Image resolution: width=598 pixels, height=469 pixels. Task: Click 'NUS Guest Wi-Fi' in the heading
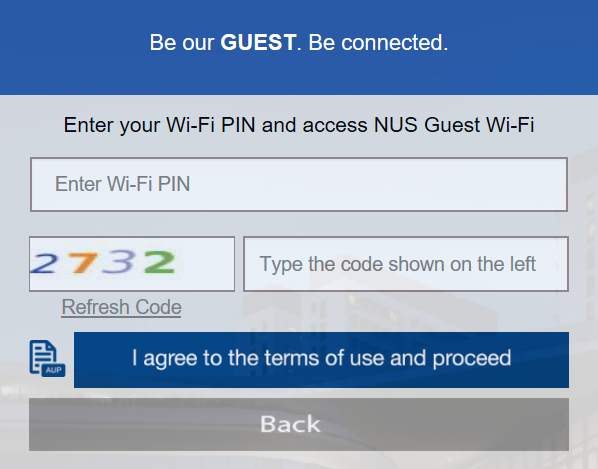point(454,125)
